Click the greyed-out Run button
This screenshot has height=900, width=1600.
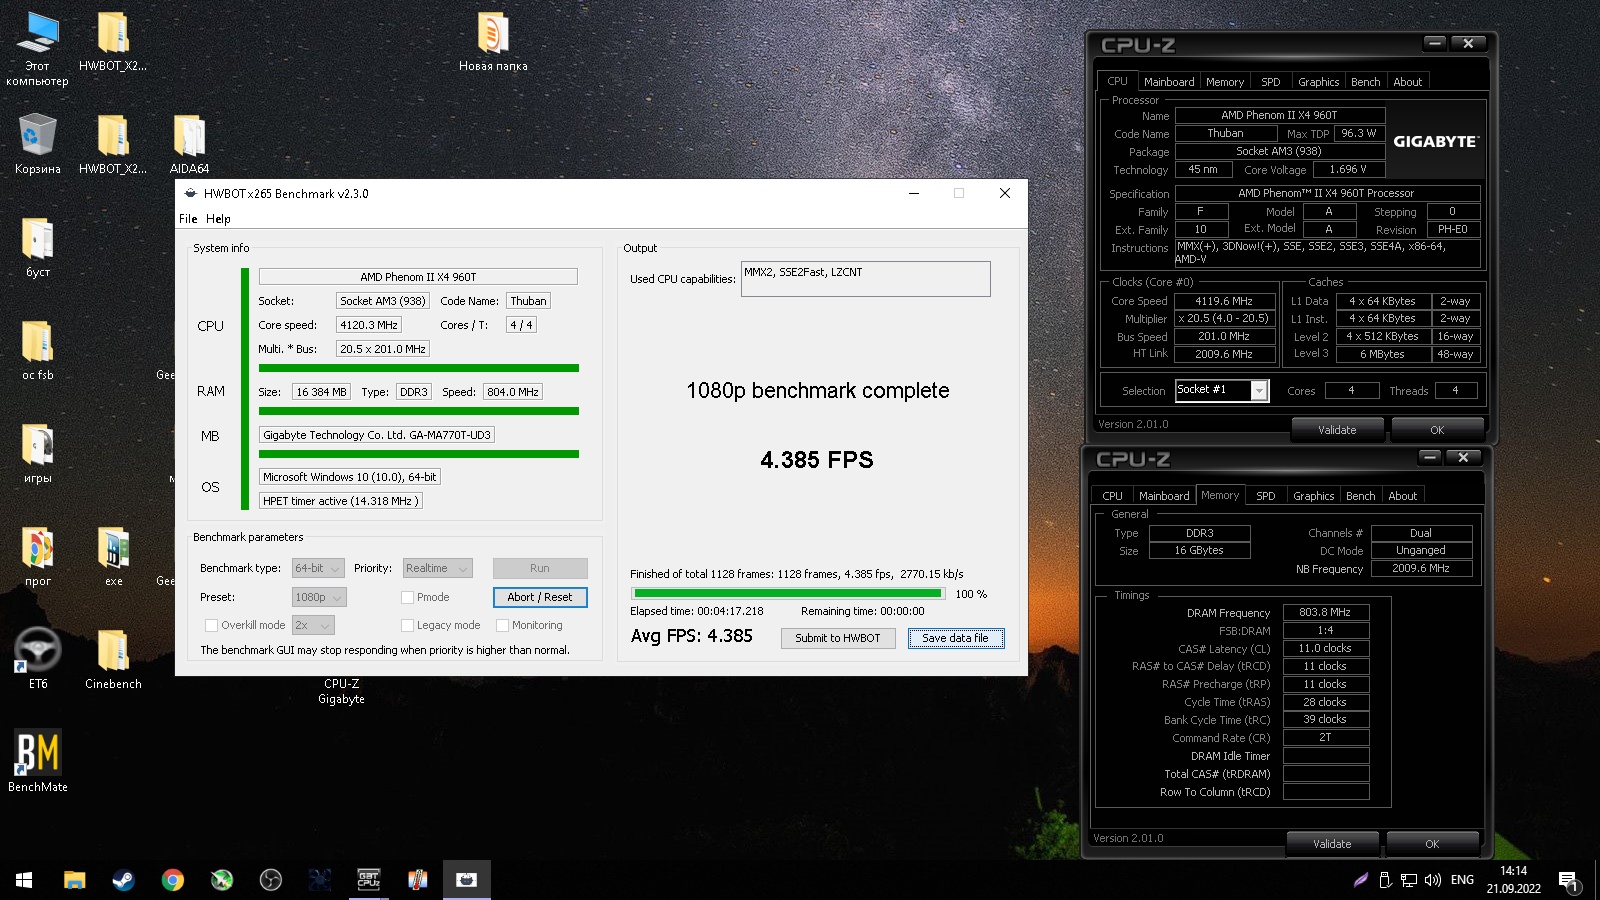[540, 568]
